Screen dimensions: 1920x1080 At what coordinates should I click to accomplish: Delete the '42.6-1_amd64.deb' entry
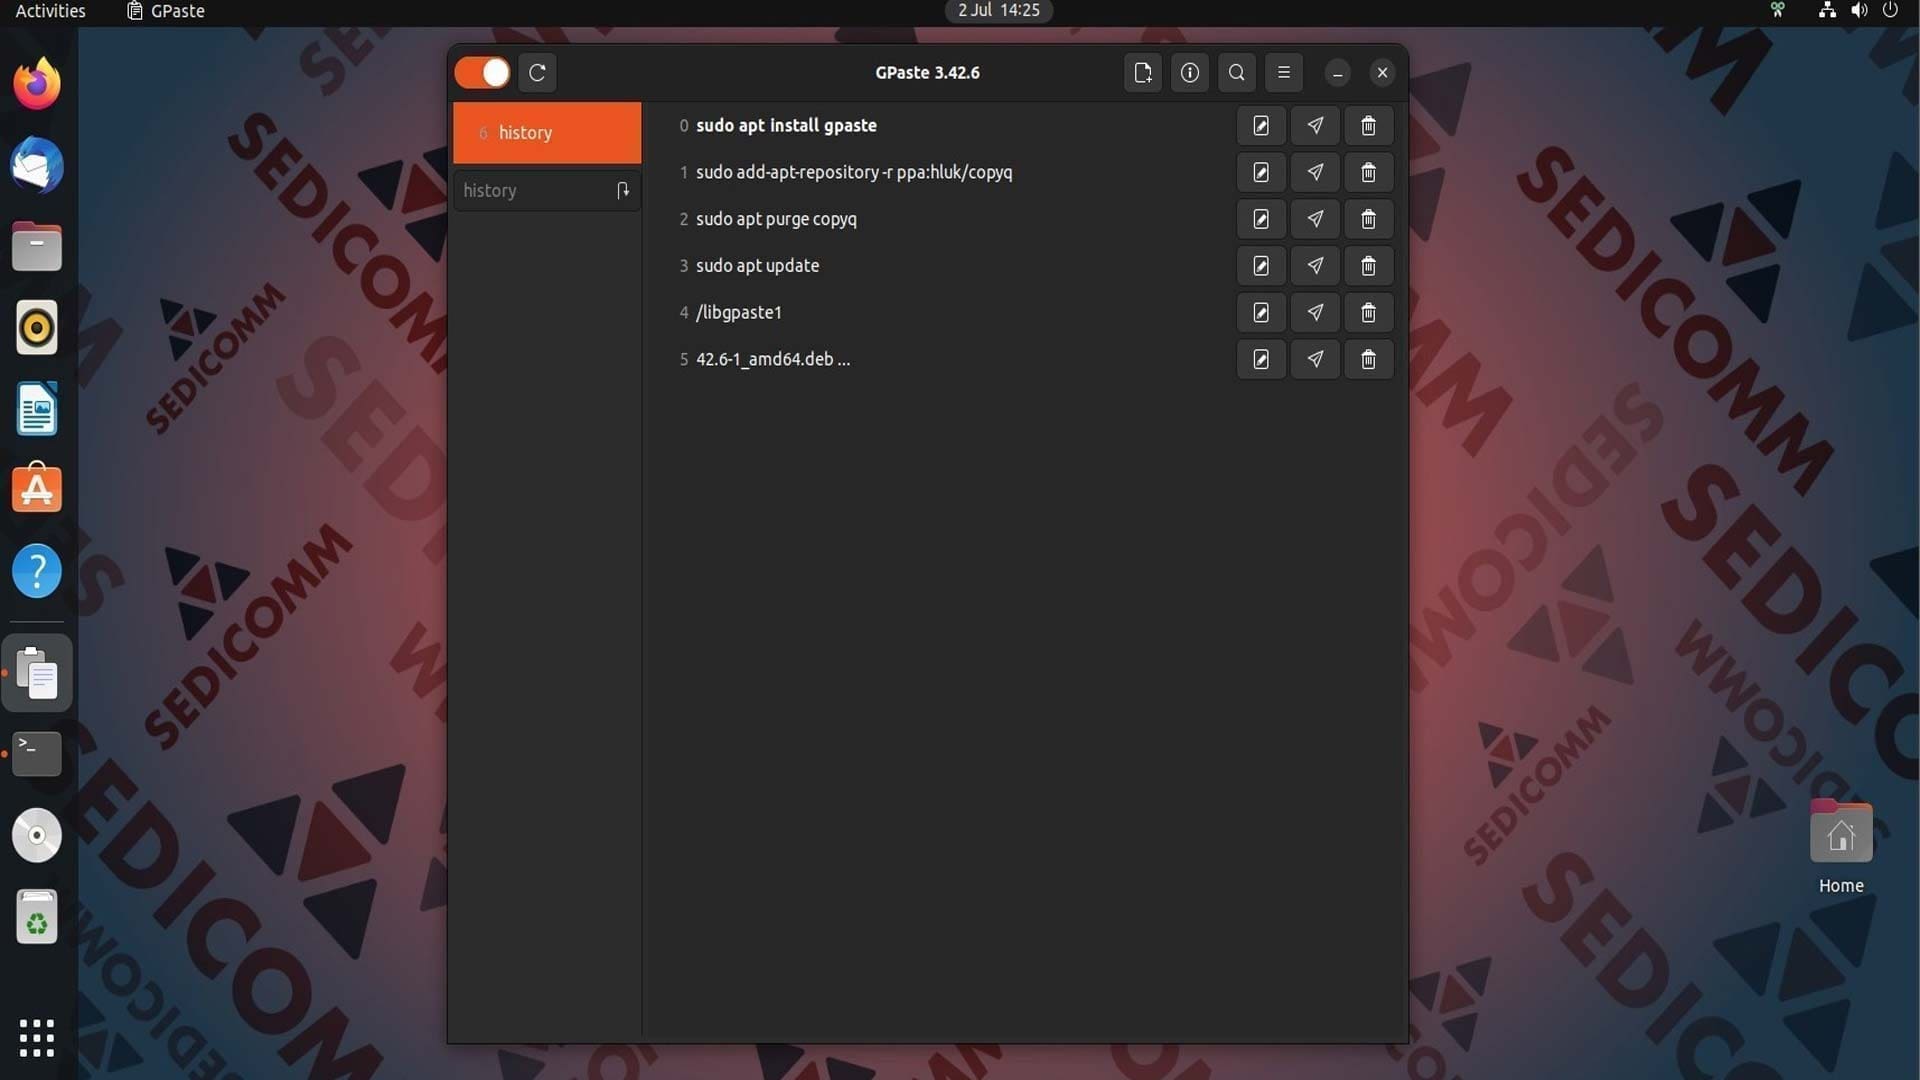[x=1368, y=359]
